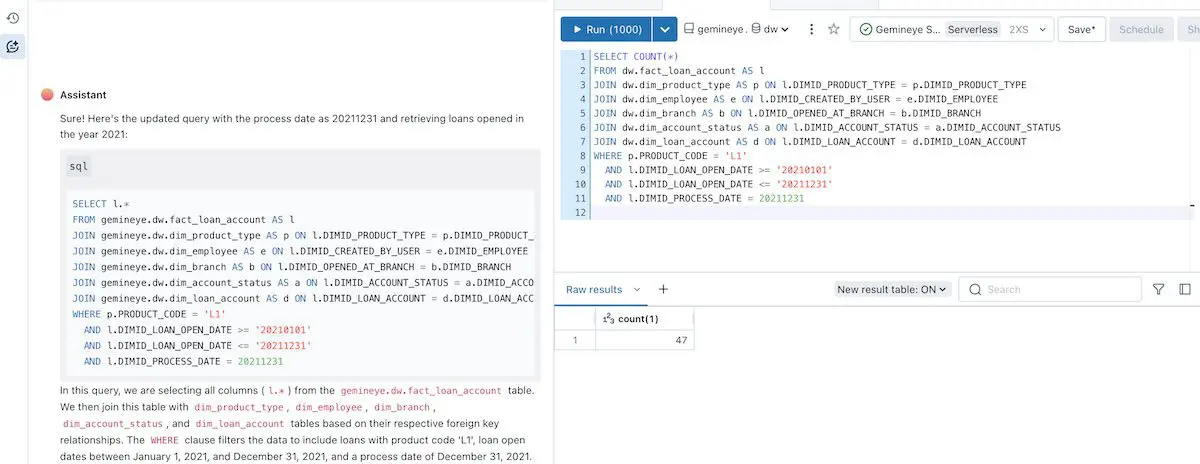Image resolution: width=1200 pixels, height=464 pixels.
Task: Click the Assistant avatar icon
Action: (47, 94)
